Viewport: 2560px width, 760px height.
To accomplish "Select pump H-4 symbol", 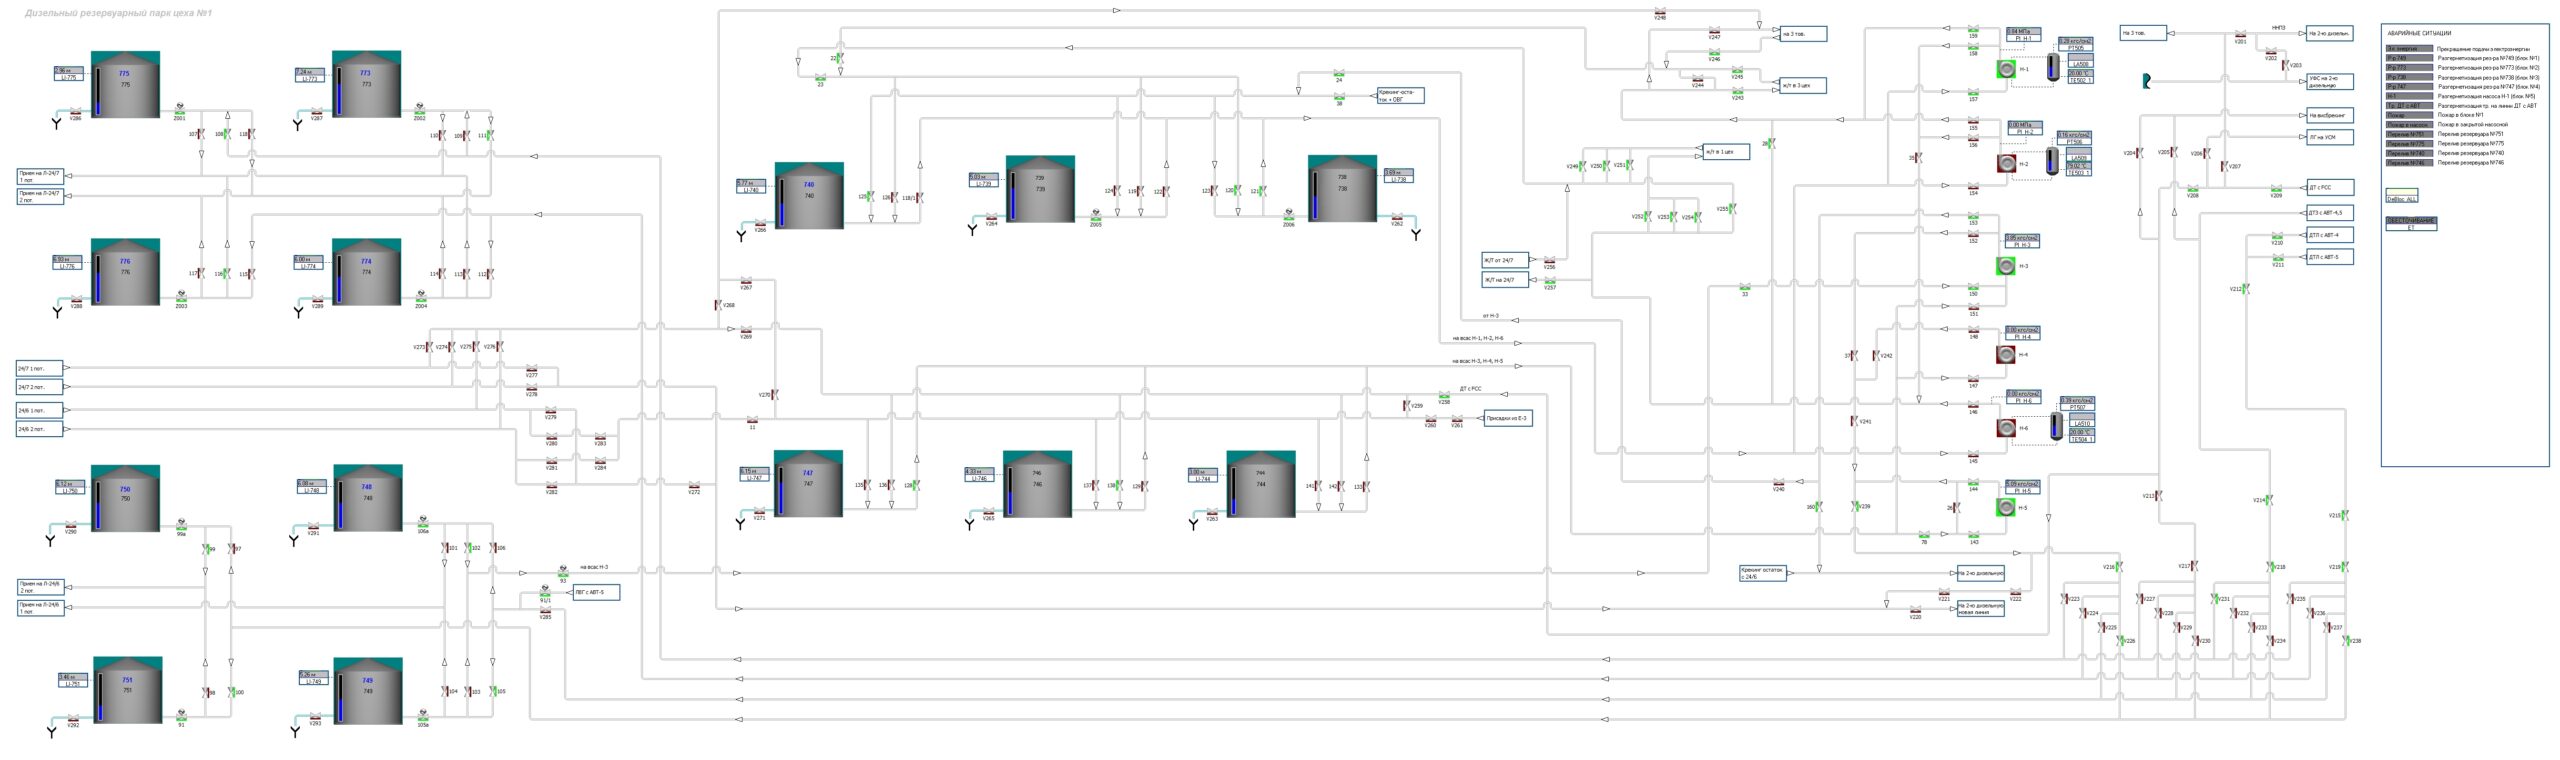I will (x=2006, y=354).
